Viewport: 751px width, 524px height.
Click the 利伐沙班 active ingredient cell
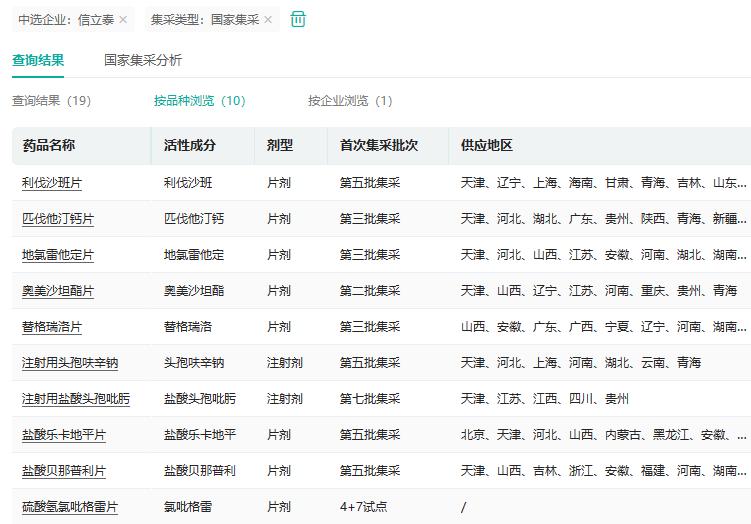click(188, 183)
